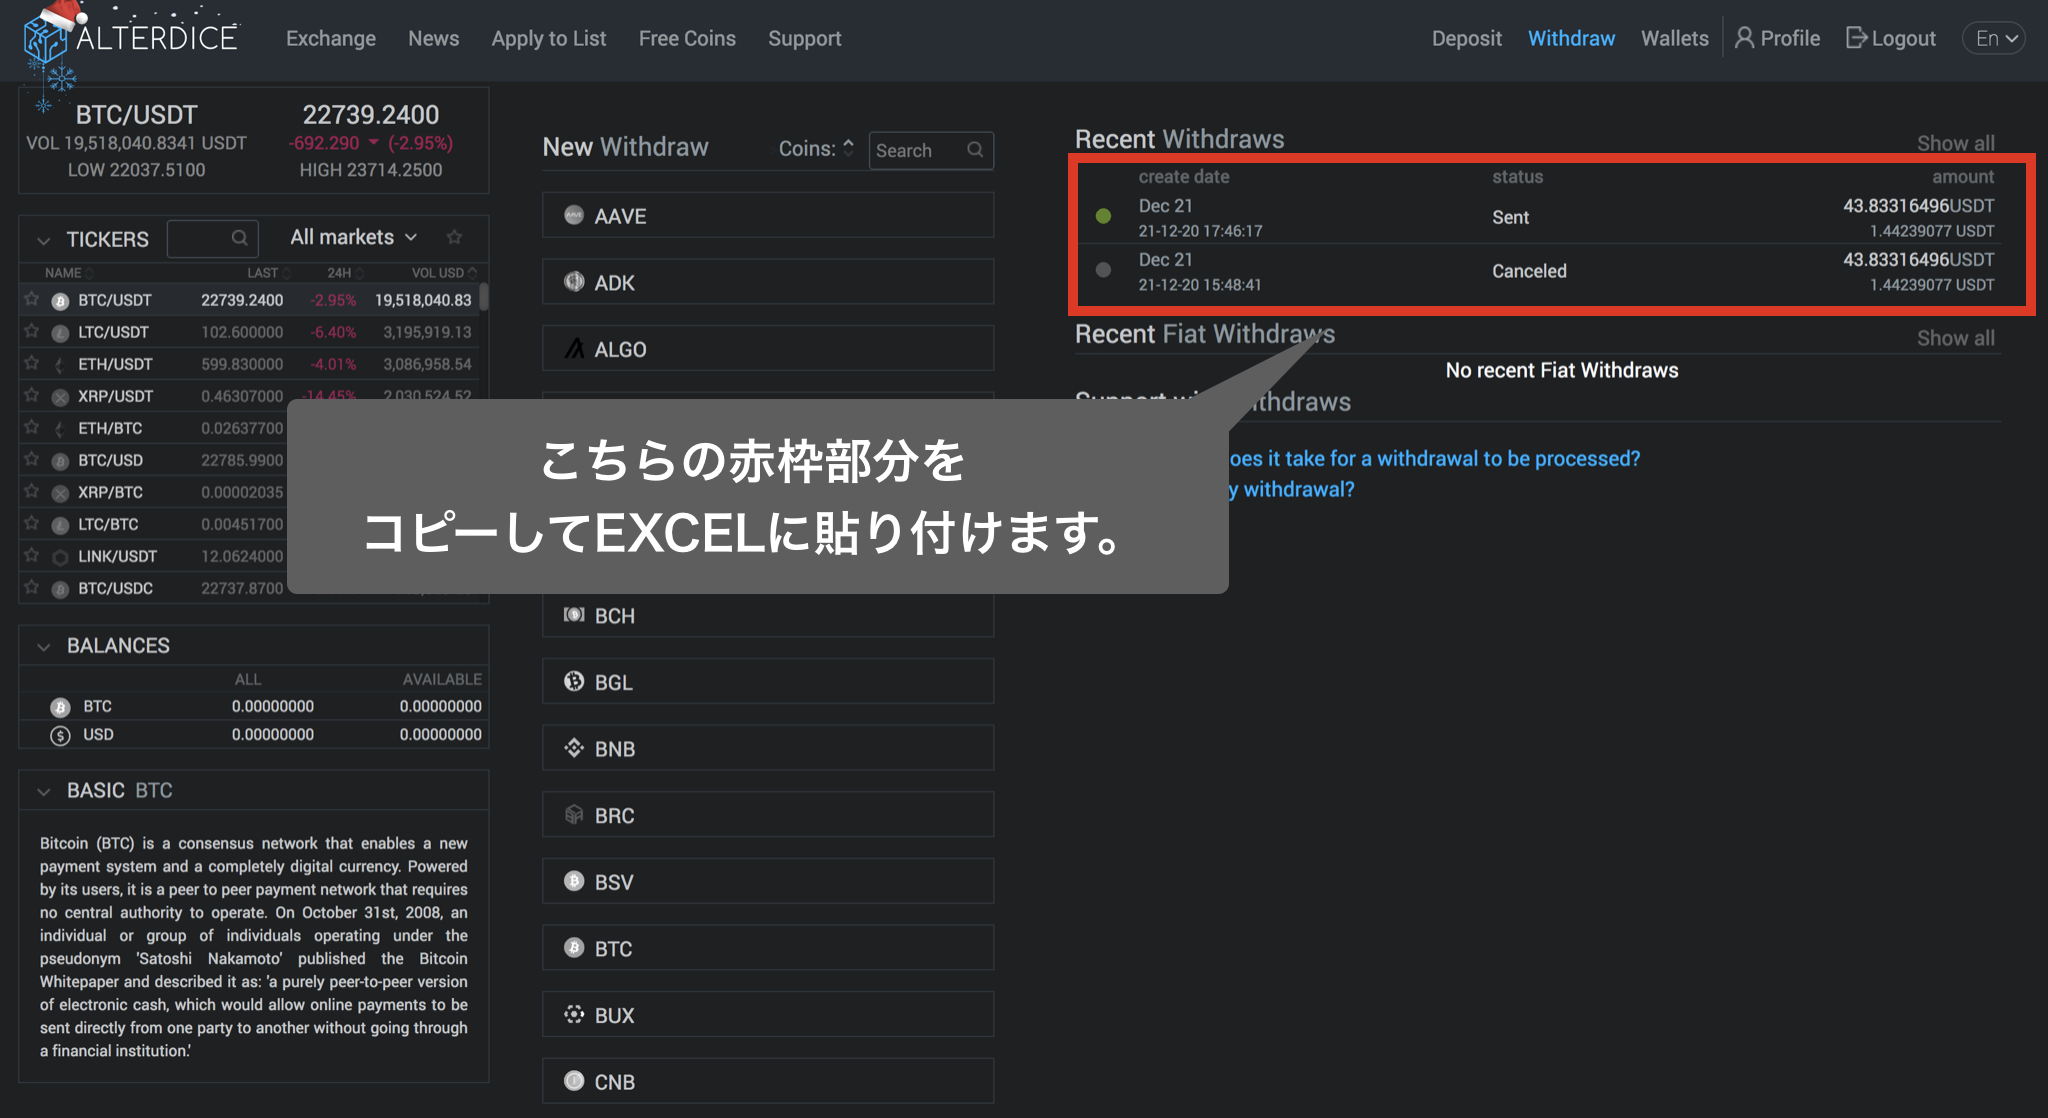The width and height of the screenshot is (2048, 1118).
Task: Click the green Sent status dot
Action: (x=1103, y=216)
